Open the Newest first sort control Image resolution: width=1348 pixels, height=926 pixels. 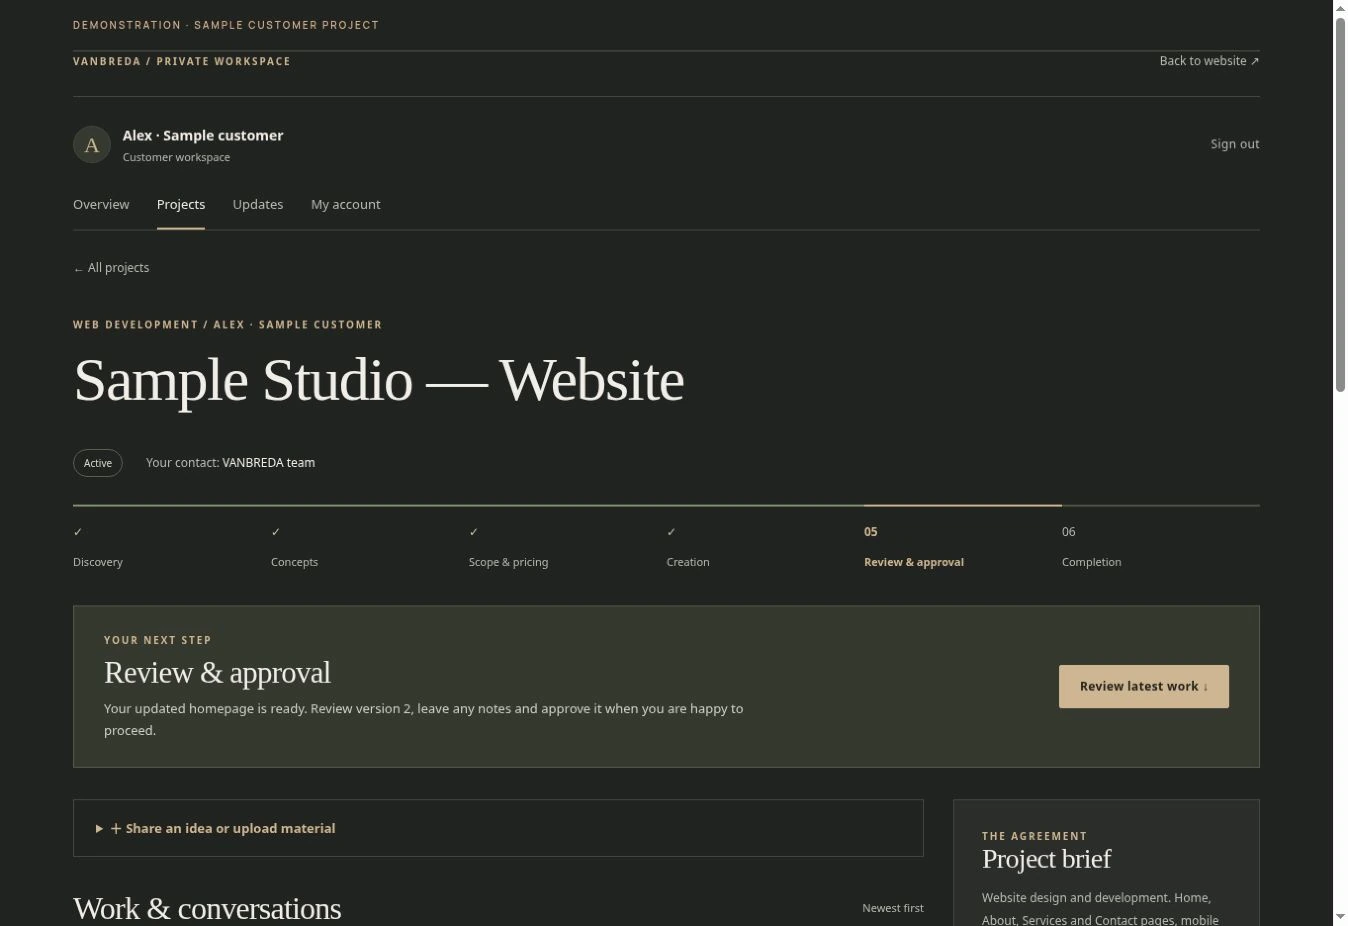click(893, 908)
